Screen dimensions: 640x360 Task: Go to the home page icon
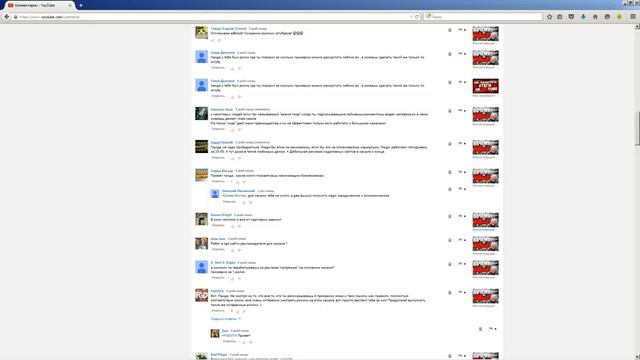pyautogui.click(x=595, y=17)
